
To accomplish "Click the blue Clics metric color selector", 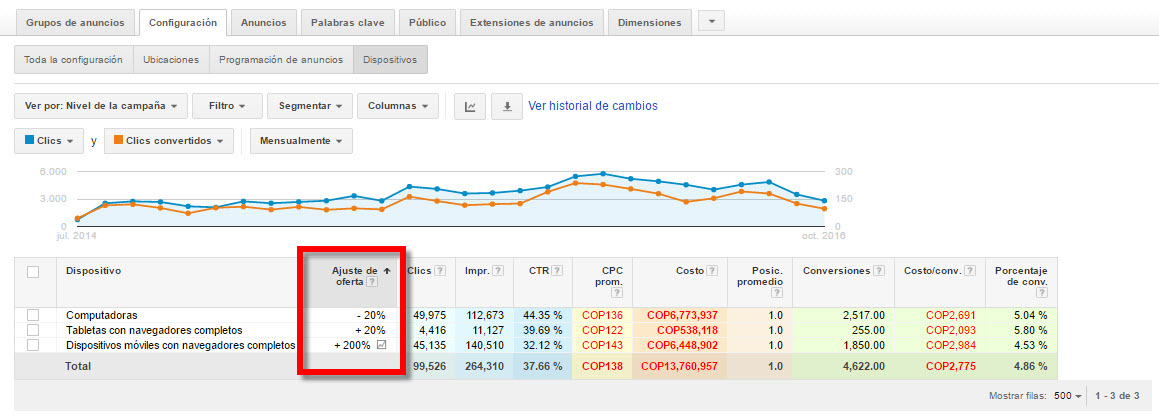I will point(49,141).
